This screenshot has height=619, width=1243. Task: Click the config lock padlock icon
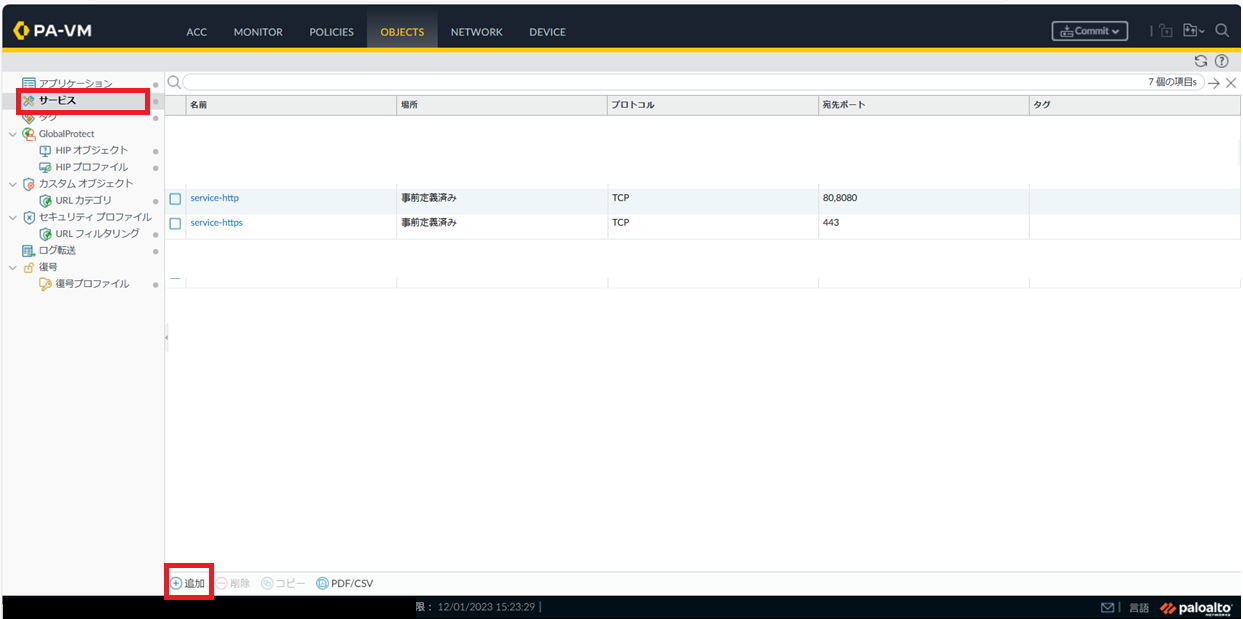[1166, 31]
